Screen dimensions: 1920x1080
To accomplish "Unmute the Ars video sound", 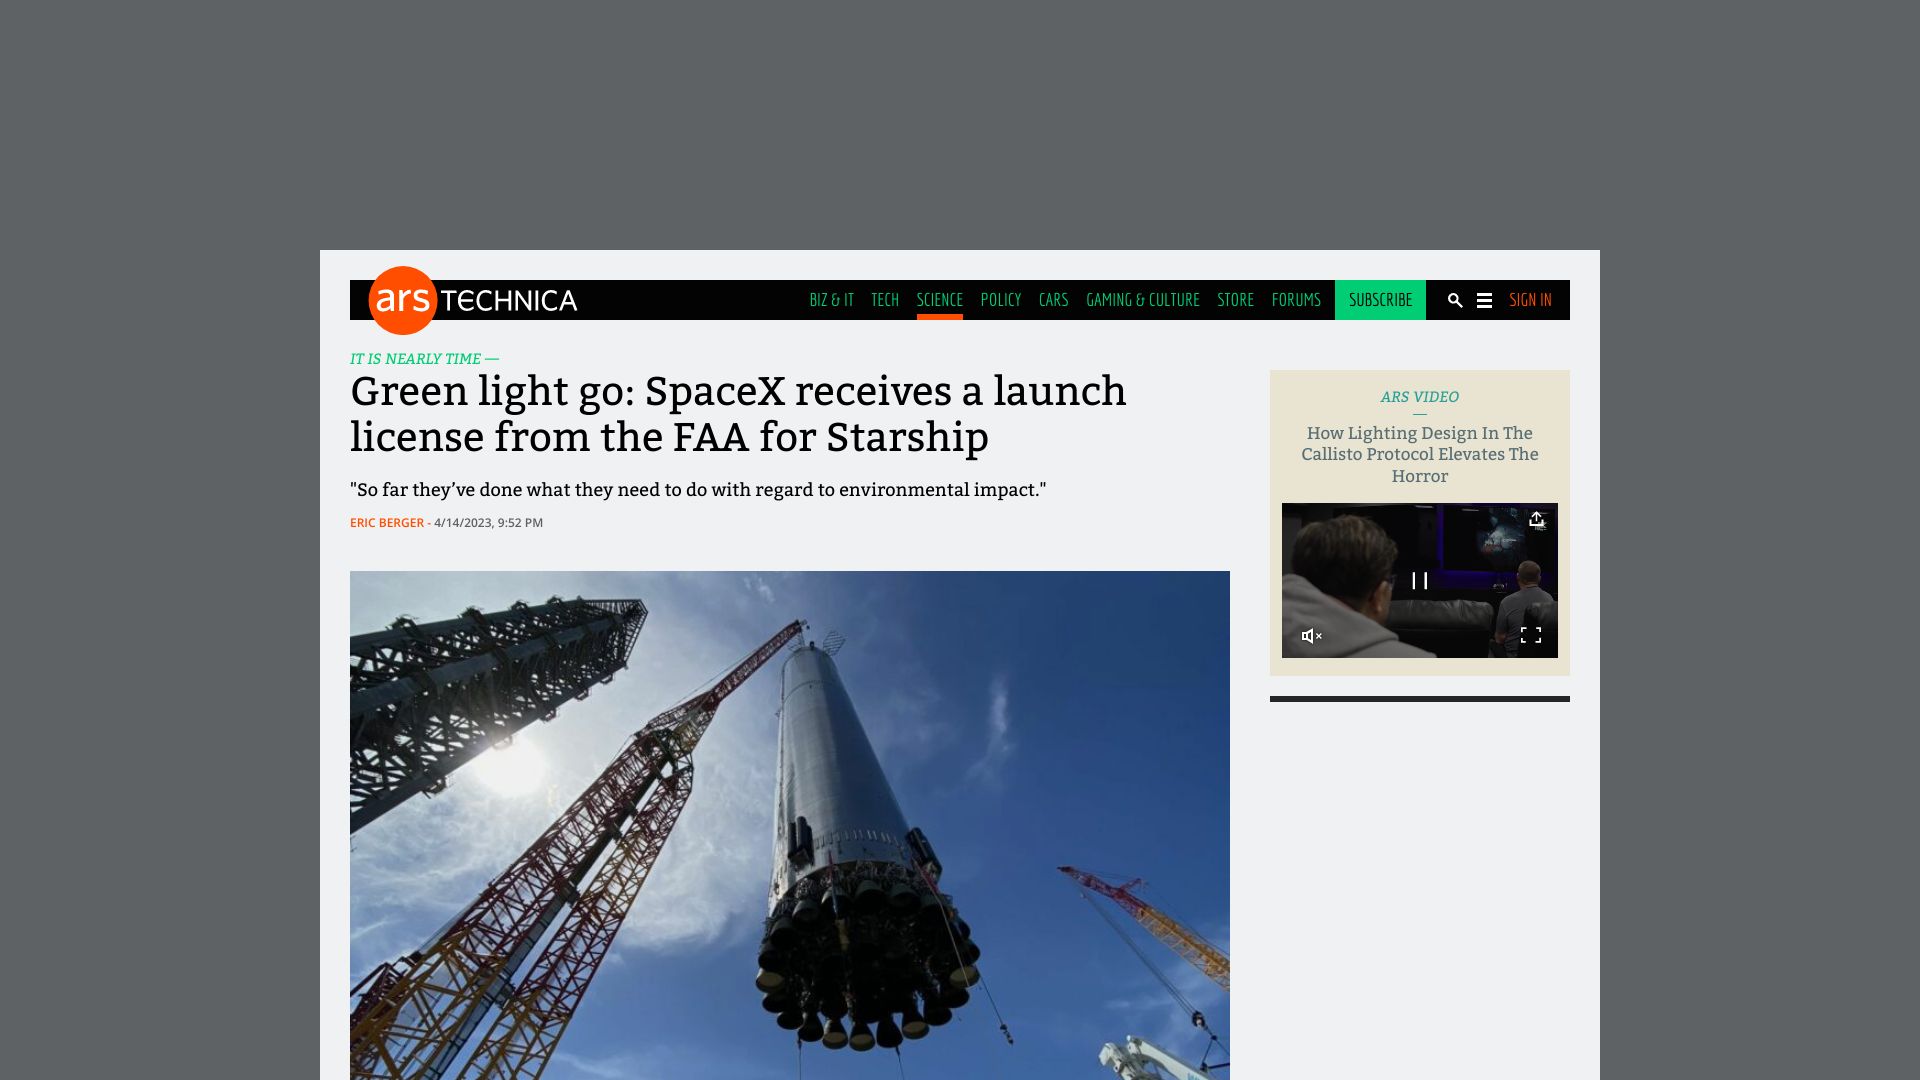I will click(1311, 636).
